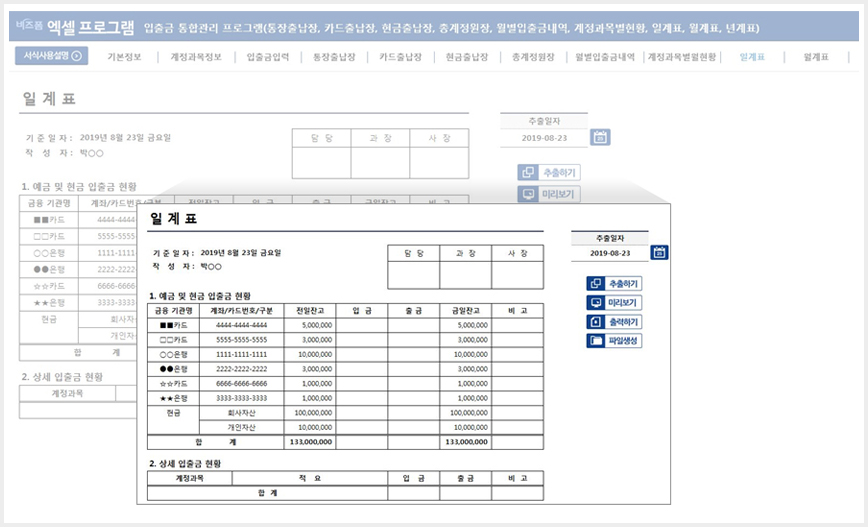868x527 pixels.
Task: Click the 파일생성 button
Action: pos(614,340)
